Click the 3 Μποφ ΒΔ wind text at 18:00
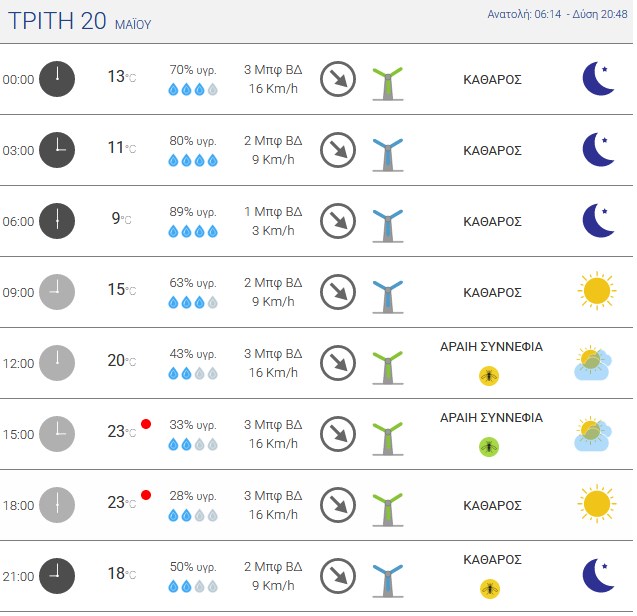This screenshot has width=637, height=616. 273,495
